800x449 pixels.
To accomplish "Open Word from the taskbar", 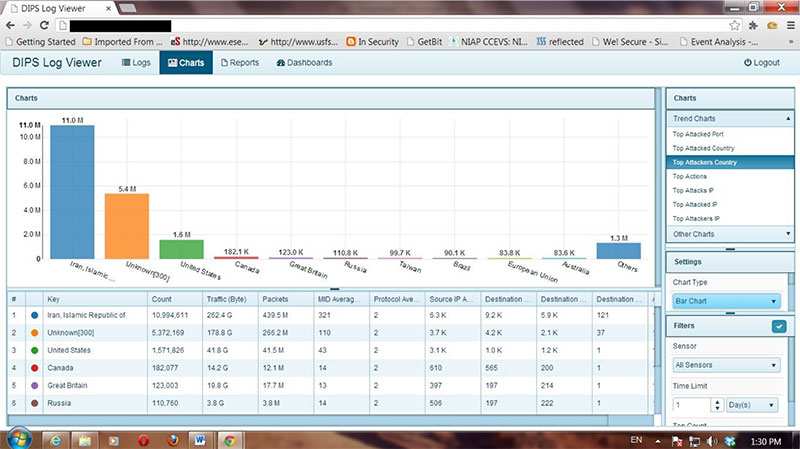I will click(x=202, y=440).
